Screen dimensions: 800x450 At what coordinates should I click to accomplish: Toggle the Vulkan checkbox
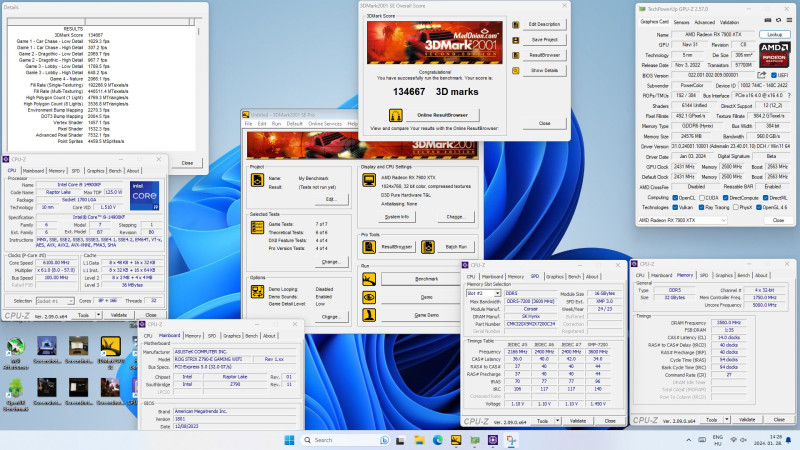click(675, 207)
